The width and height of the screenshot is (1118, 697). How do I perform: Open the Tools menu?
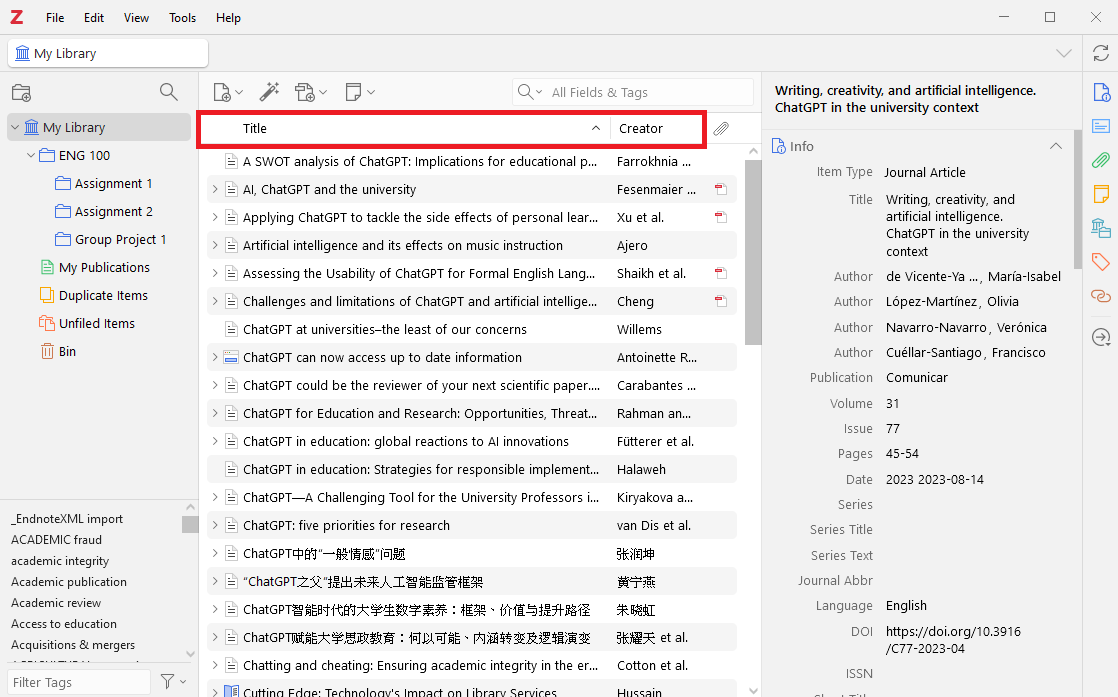pyautogui.click(x=182, y=18)
